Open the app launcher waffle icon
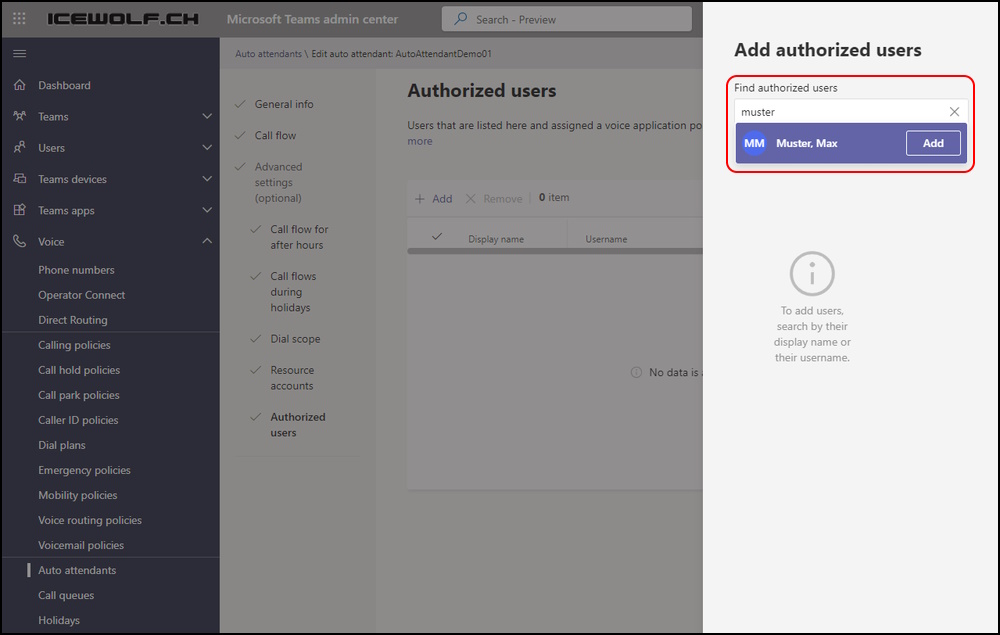 pyautogui.click(x=19, y=19)
